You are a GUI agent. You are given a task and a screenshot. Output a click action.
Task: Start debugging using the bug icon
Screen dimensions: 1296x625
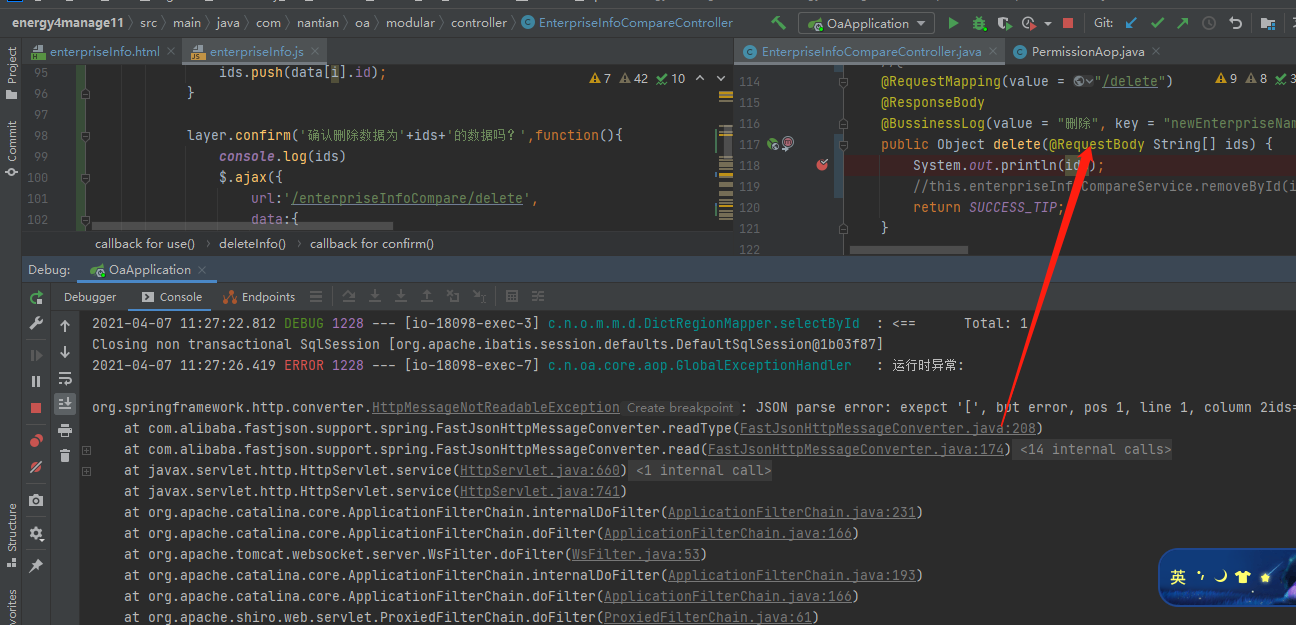(x=979, y=22)
